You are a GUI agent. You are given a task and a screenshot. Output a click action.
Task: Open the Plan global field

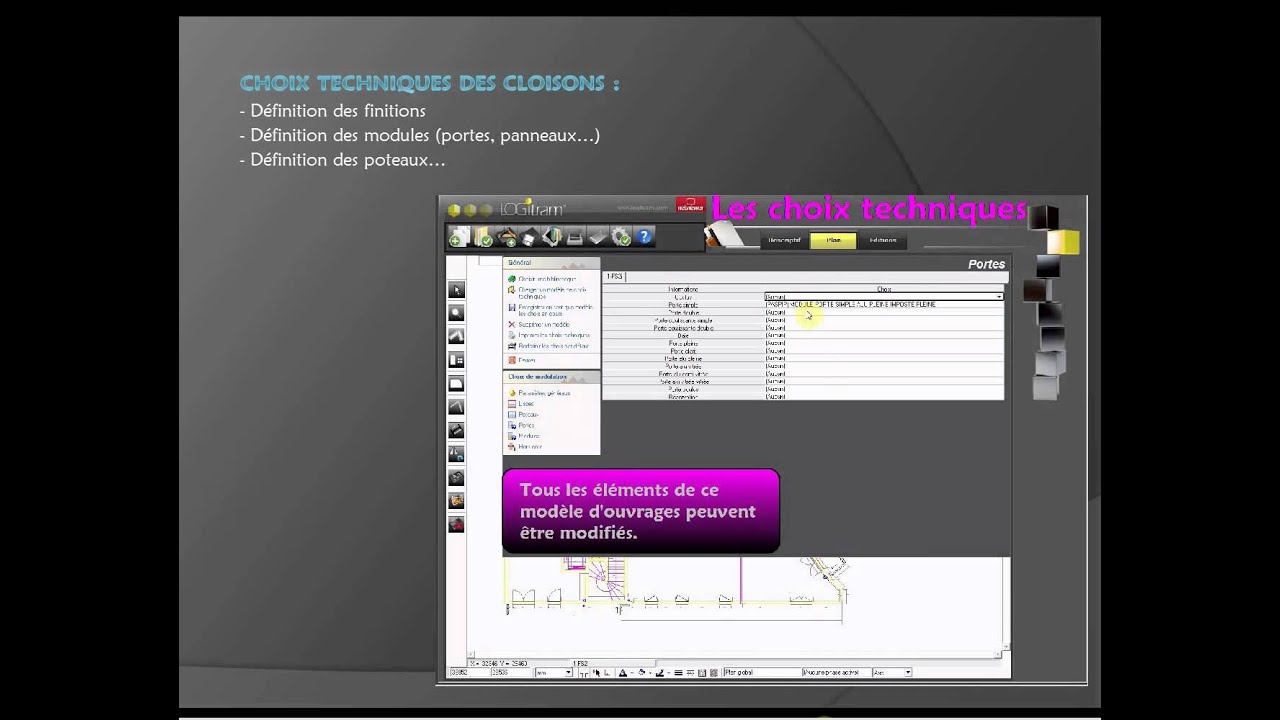(x=760, y=673)
